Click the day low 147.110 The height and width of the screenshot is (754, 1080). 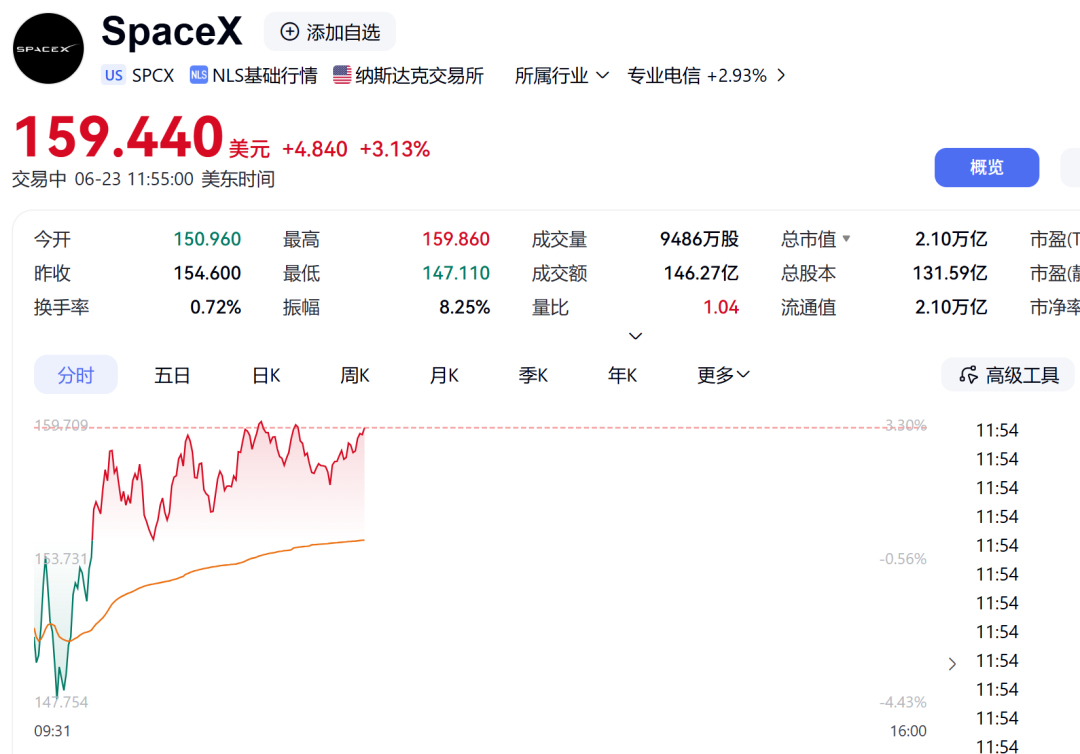click(x=456, y=273)
